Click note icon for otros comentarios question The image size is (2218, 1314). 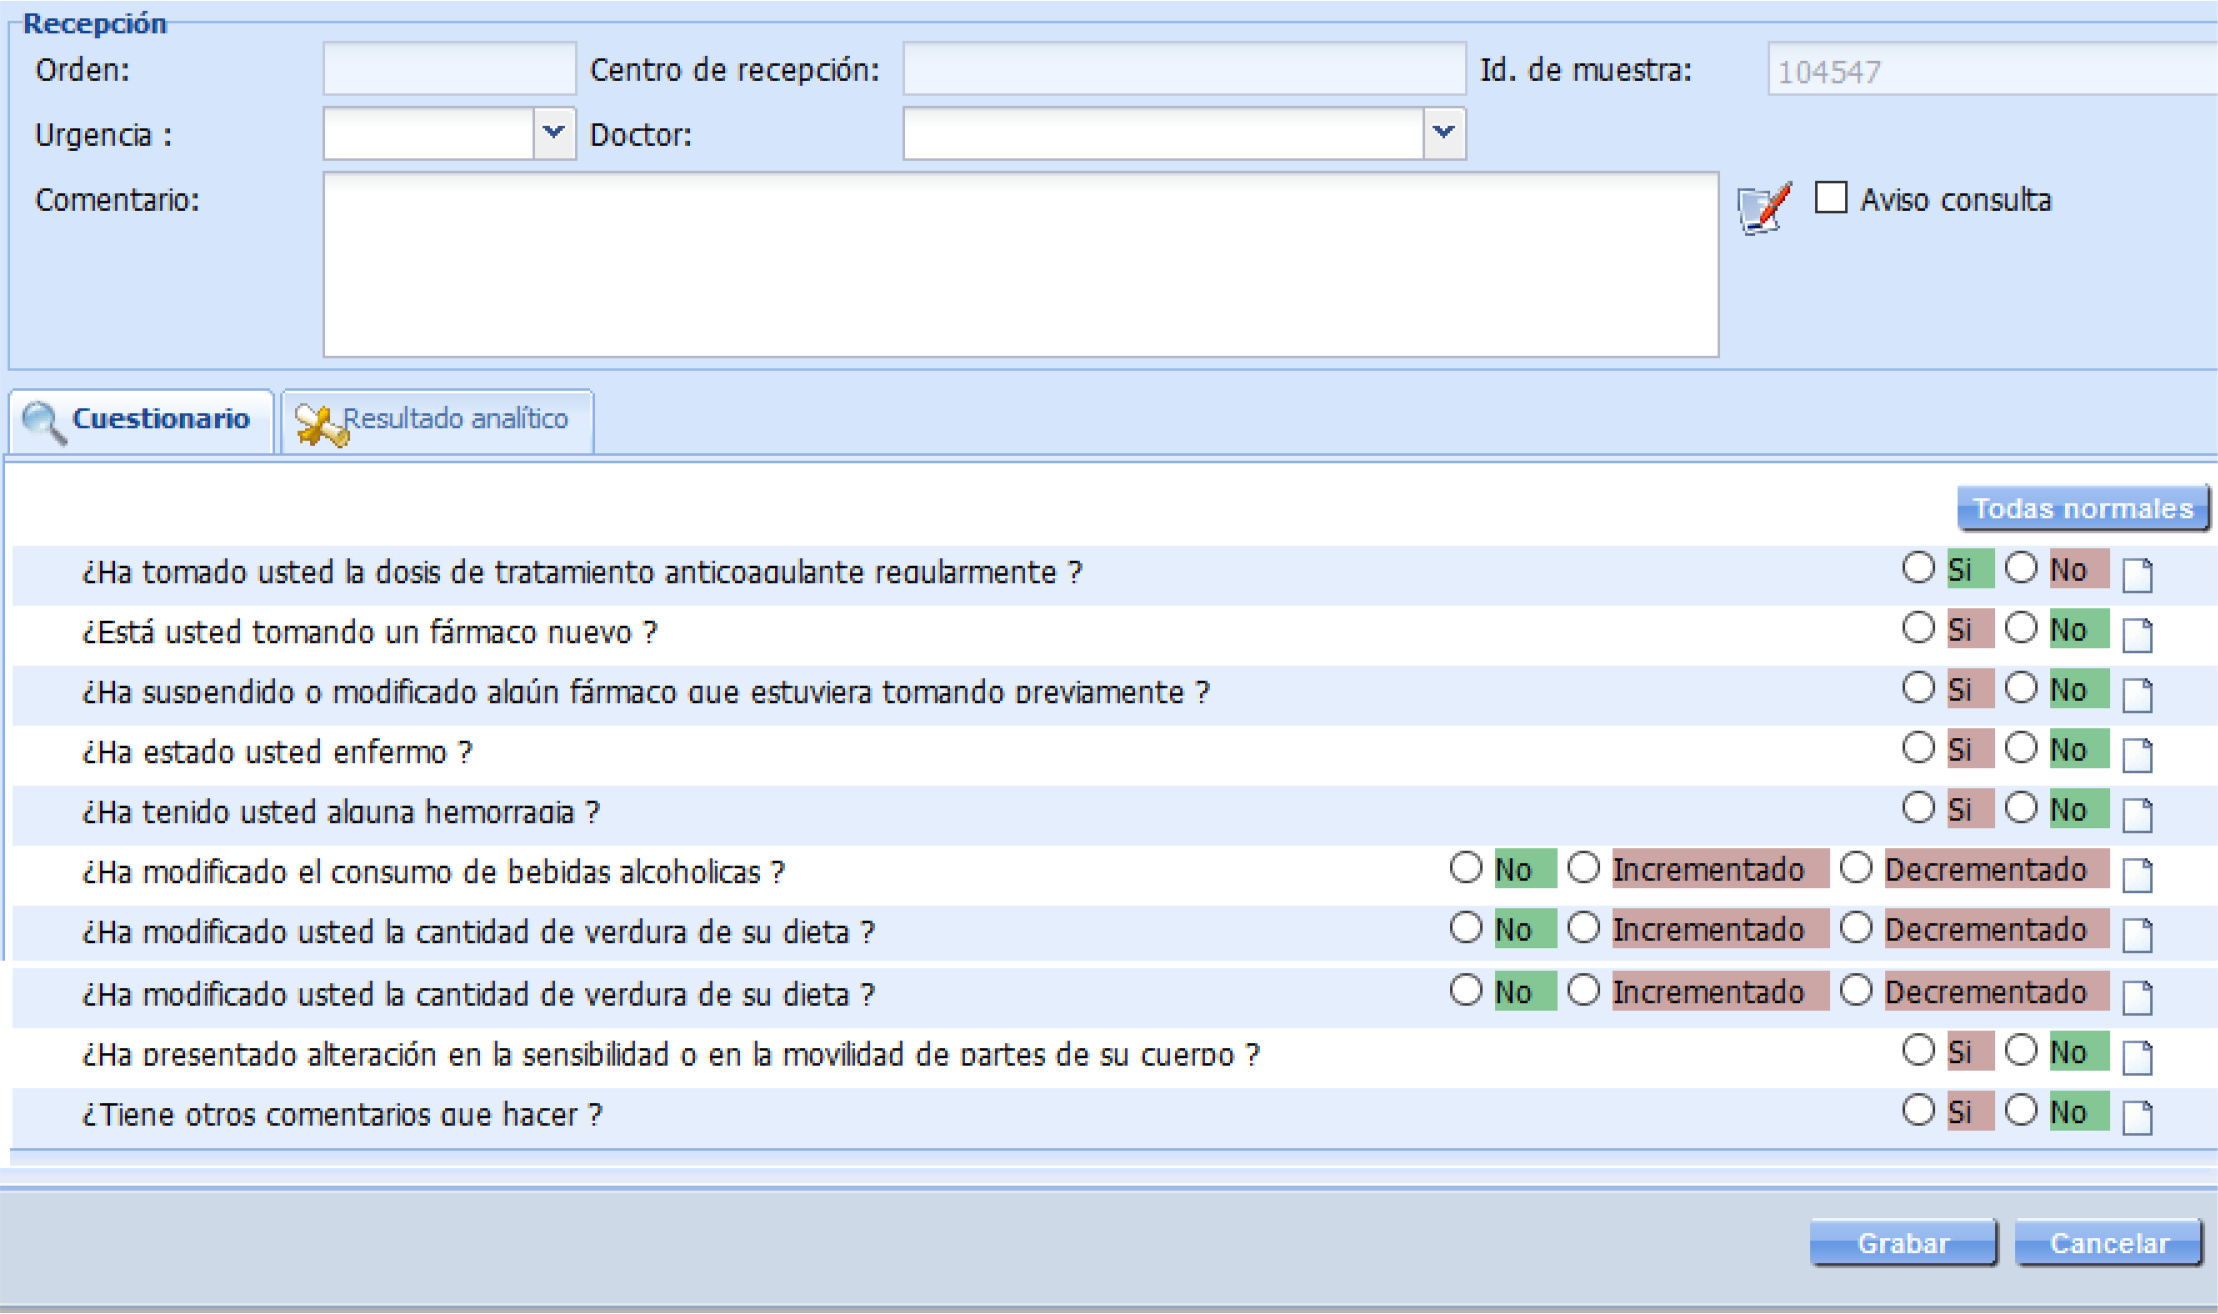point(2137,1117)
